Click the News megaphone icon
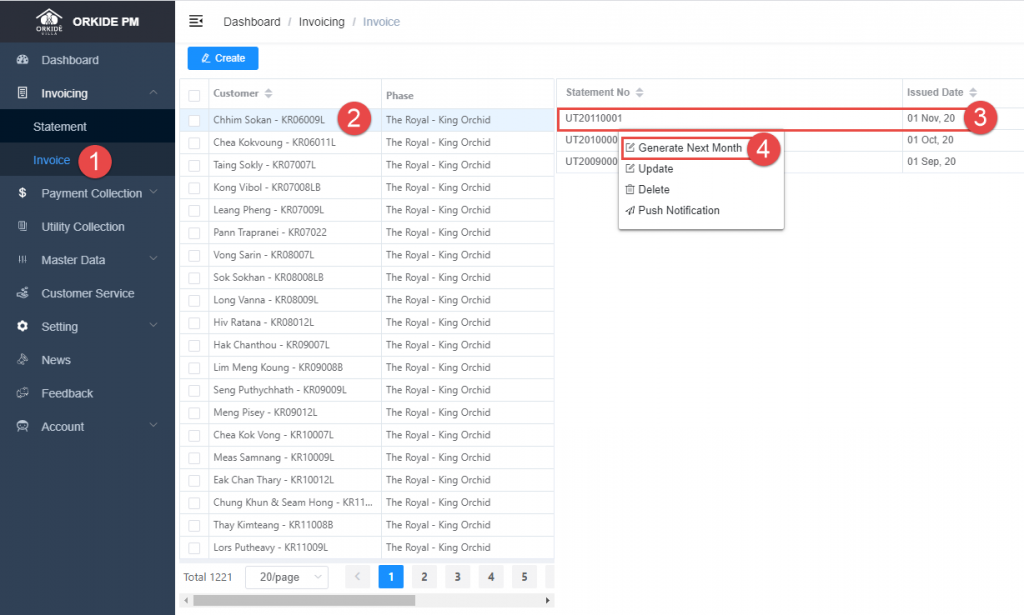Image resolution: width=1024 pixels, height=615 pixels. 22,360
